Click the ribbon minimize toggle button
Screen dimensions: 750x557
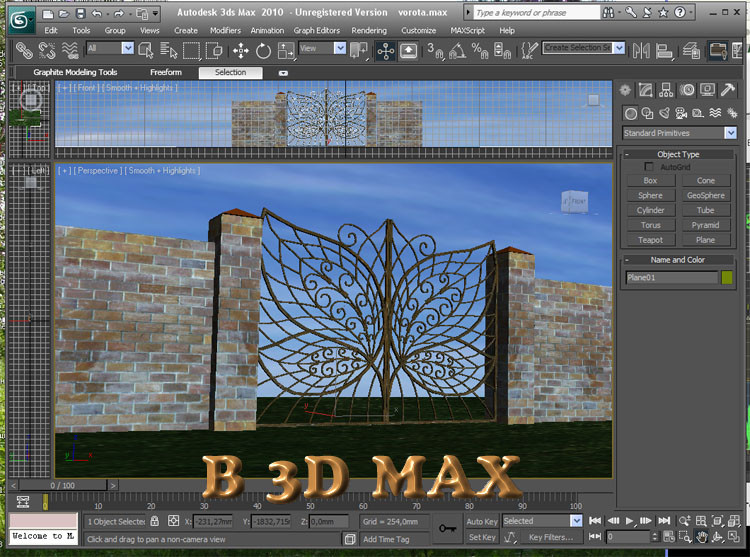click(283, 73)
